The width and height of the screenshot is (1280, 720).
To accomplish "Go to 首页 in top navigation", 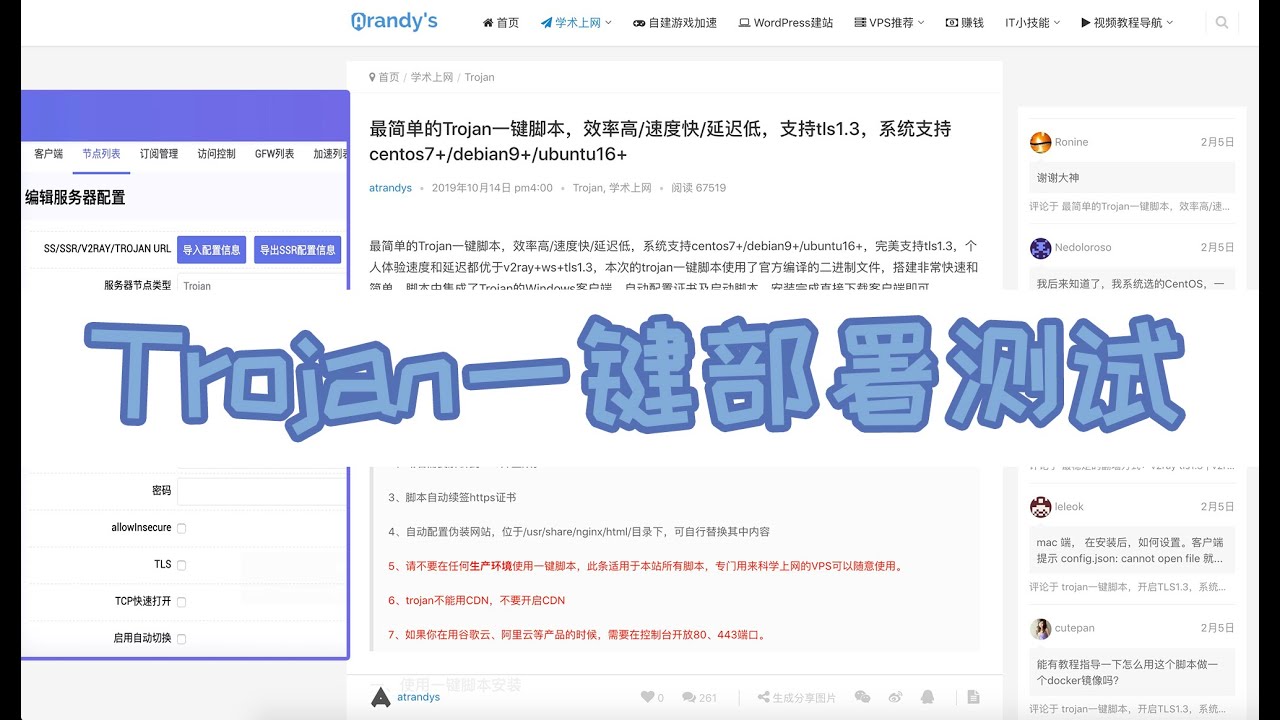I will (x=501, y=22).
